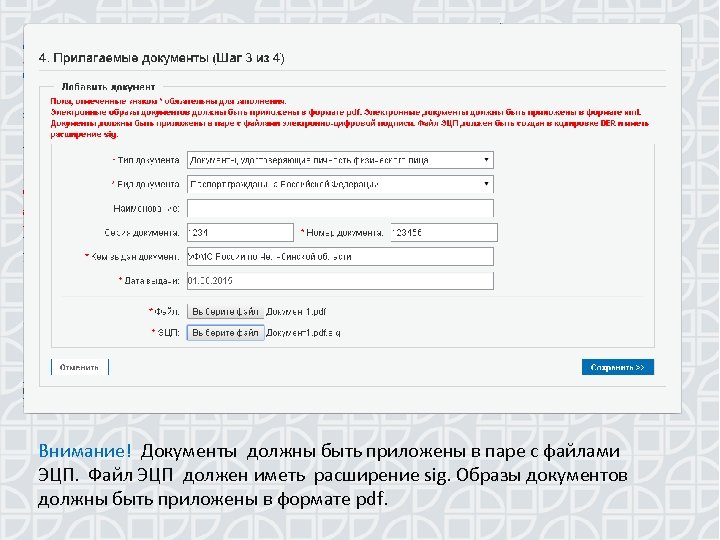720x540 pixels.
Task: Choose file button for Файл row
Action: coord(225,311)
